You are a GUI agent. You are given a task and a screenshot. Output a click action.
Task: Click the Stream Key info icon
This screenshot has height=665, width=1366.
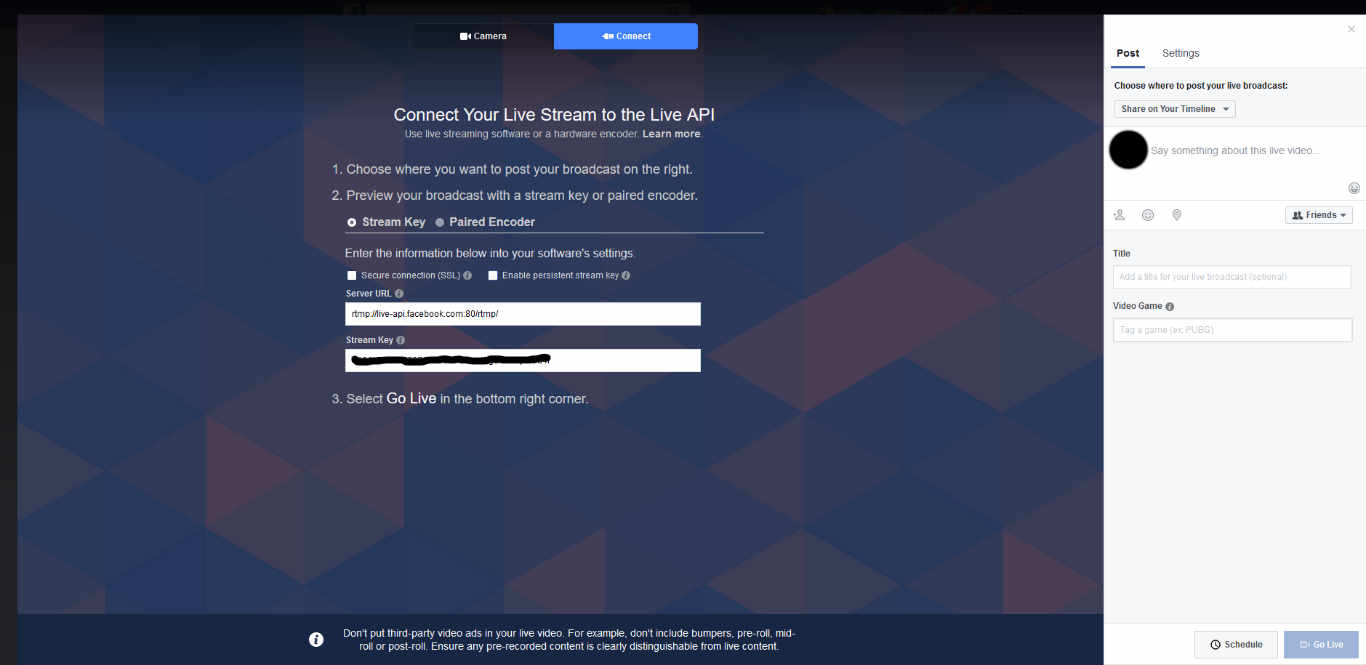[x=400, y=339]
